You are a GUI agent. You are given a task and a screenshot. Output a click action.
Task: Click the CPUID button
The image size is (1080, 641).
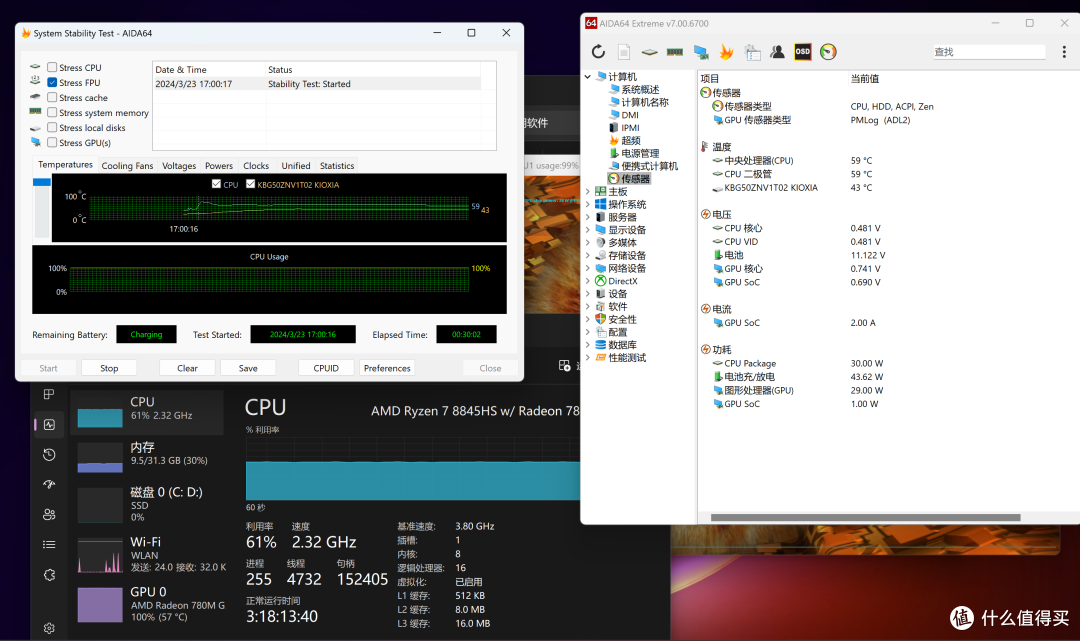pyautogui.click(x=326, y=368)
